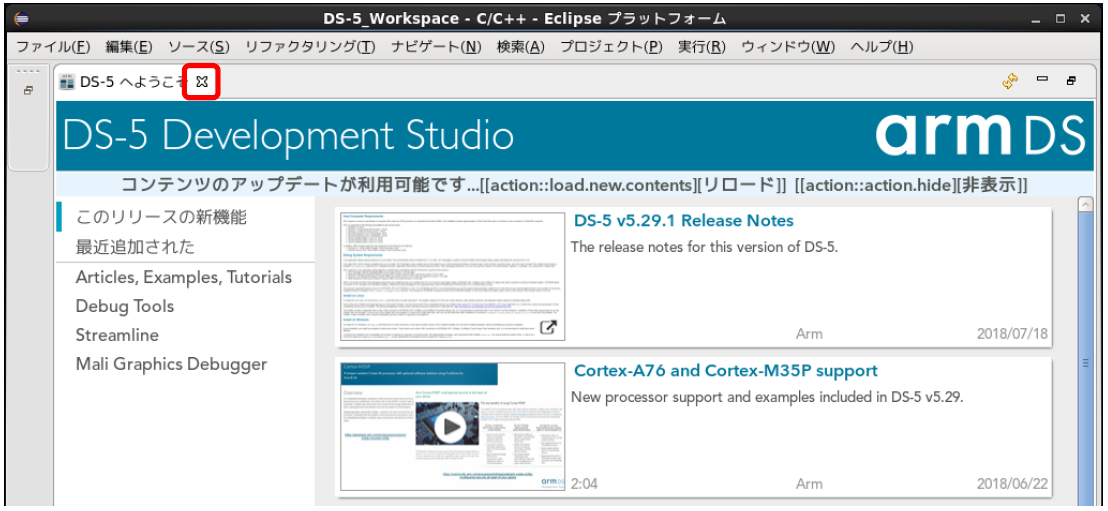Select Mali Graphics Debugger category
Viewport: 1108px width, 511px height.
(171, 364)
